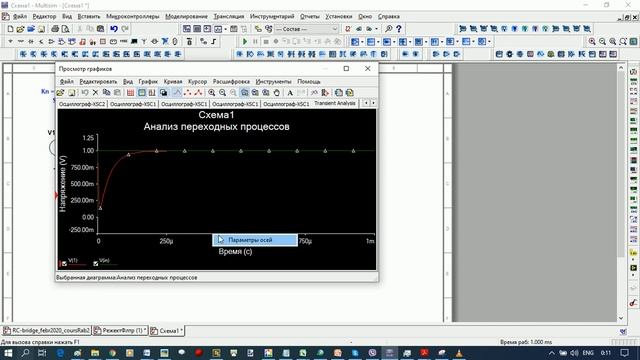Screen dimensions: 640x360
Task: Stop the simulation
Action: click(266, 42)
